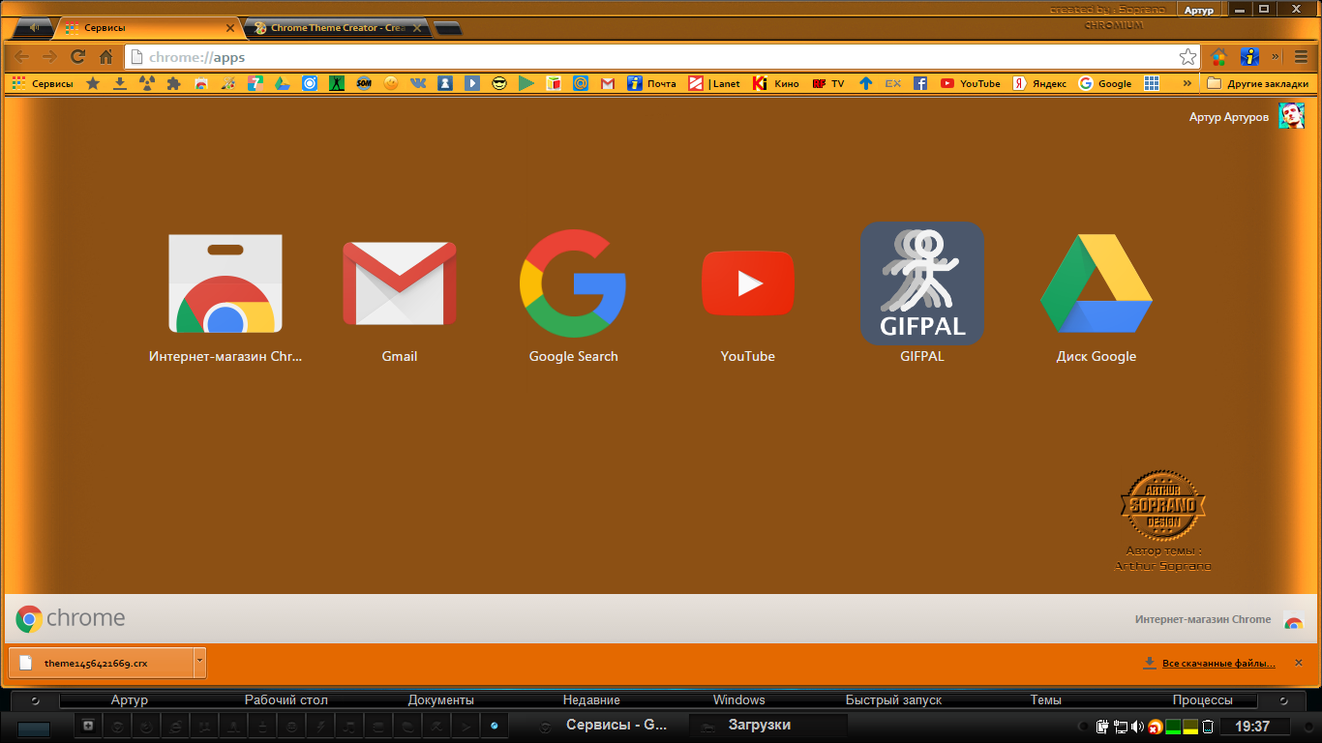The height and width of the screenshot is (743, 1322).
Task: Switch to the Сервисы tab
Action: coord(150,28)
